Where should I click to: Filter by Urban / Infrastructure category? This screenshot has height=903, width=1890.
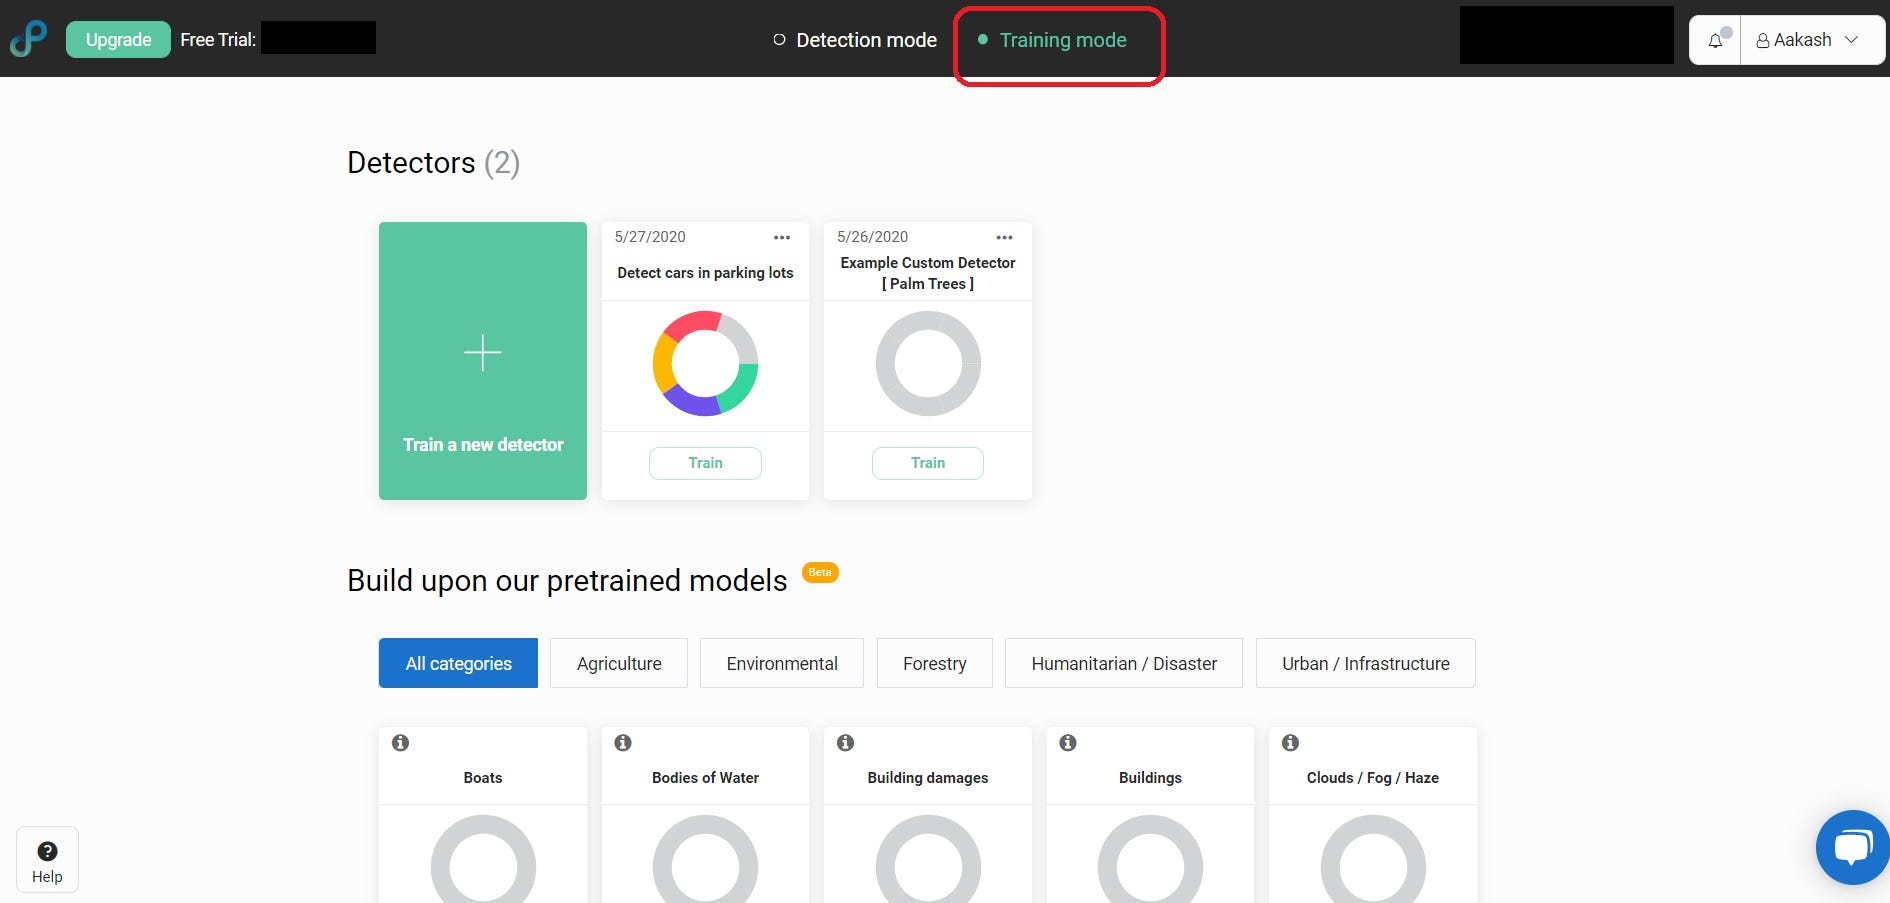point(1365,664)
